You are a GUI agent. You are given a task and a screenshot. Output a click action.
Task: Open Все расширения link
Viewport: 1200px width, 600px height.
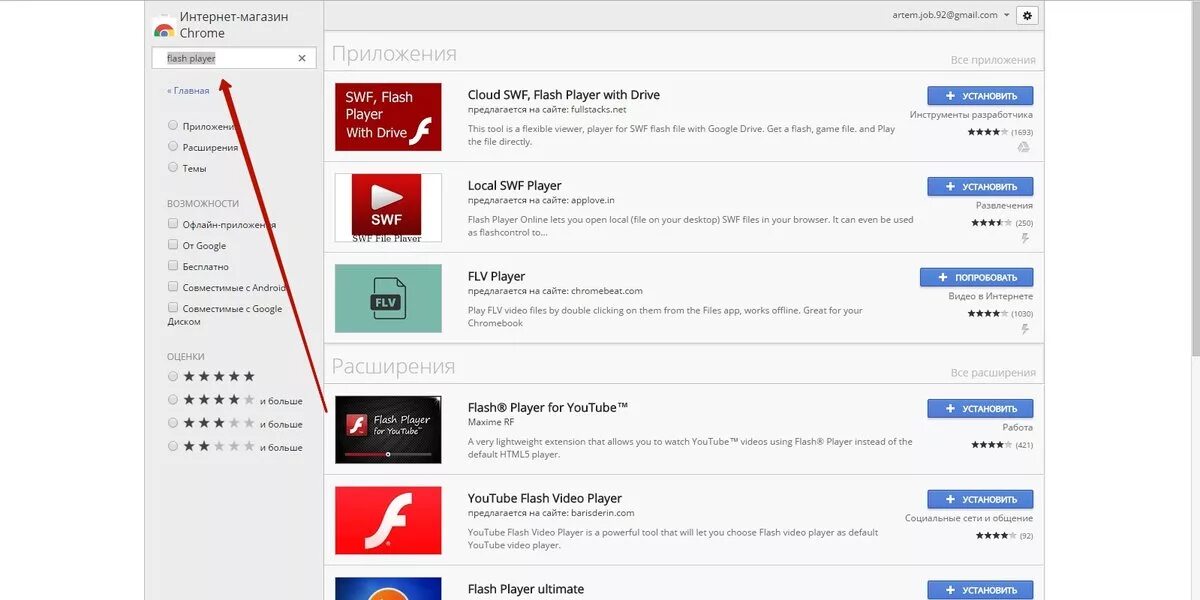click(993, 373)
